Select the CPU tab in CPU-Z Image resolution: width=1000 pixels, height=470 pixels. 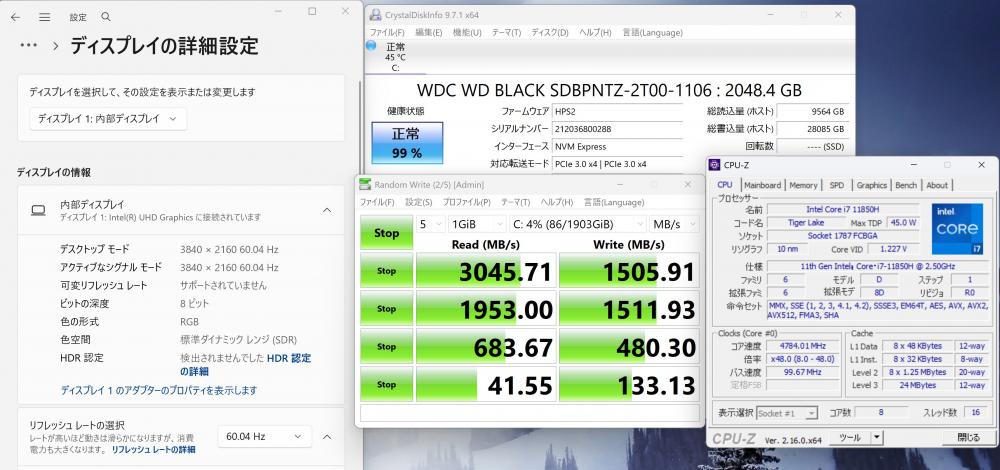725,184
